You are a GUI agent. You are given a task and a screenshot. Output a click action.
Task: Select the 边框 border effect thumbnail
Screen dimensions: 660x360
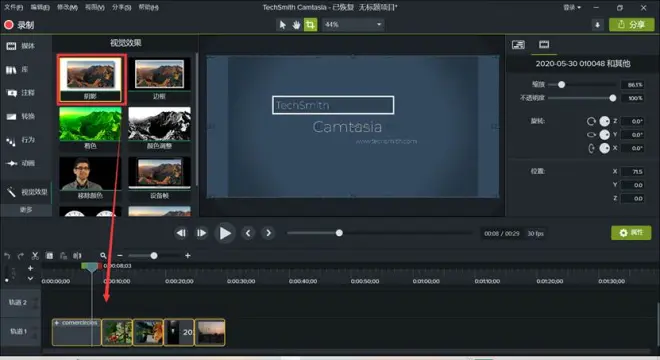159,79
